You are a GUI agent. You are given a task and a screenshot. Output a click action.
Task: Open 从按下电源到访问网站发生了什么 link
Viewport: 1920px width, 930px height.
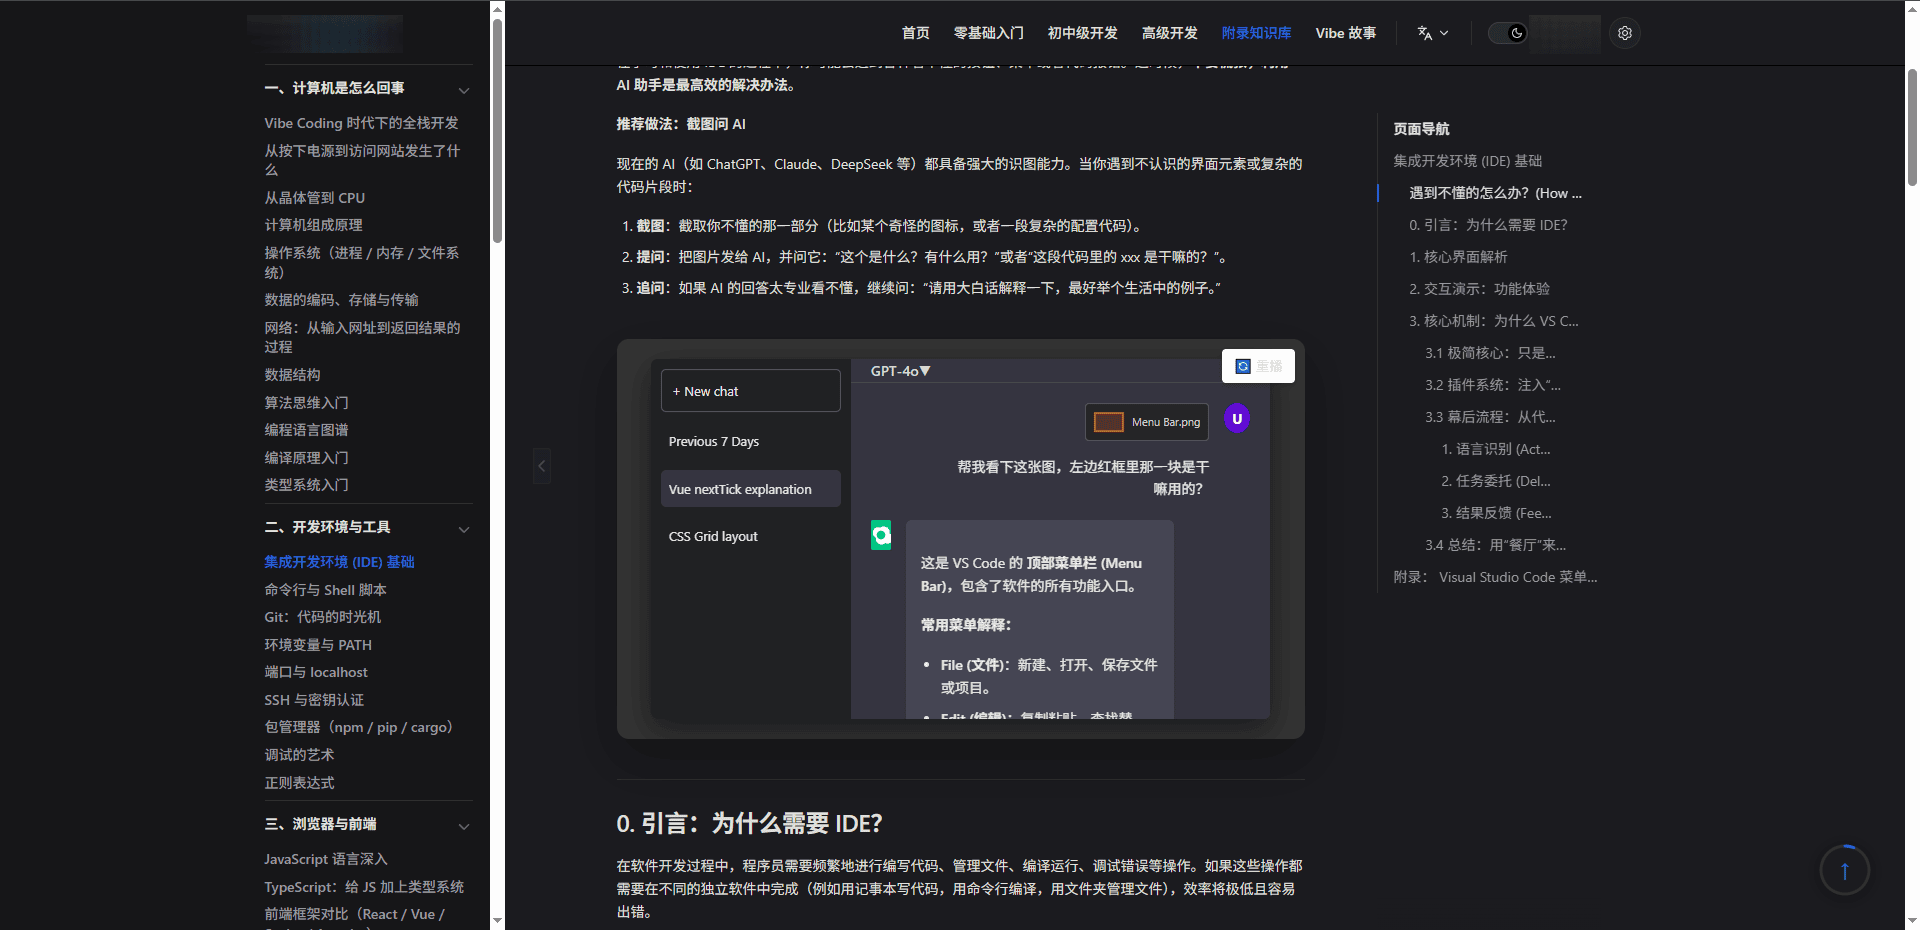click(362, 160)
